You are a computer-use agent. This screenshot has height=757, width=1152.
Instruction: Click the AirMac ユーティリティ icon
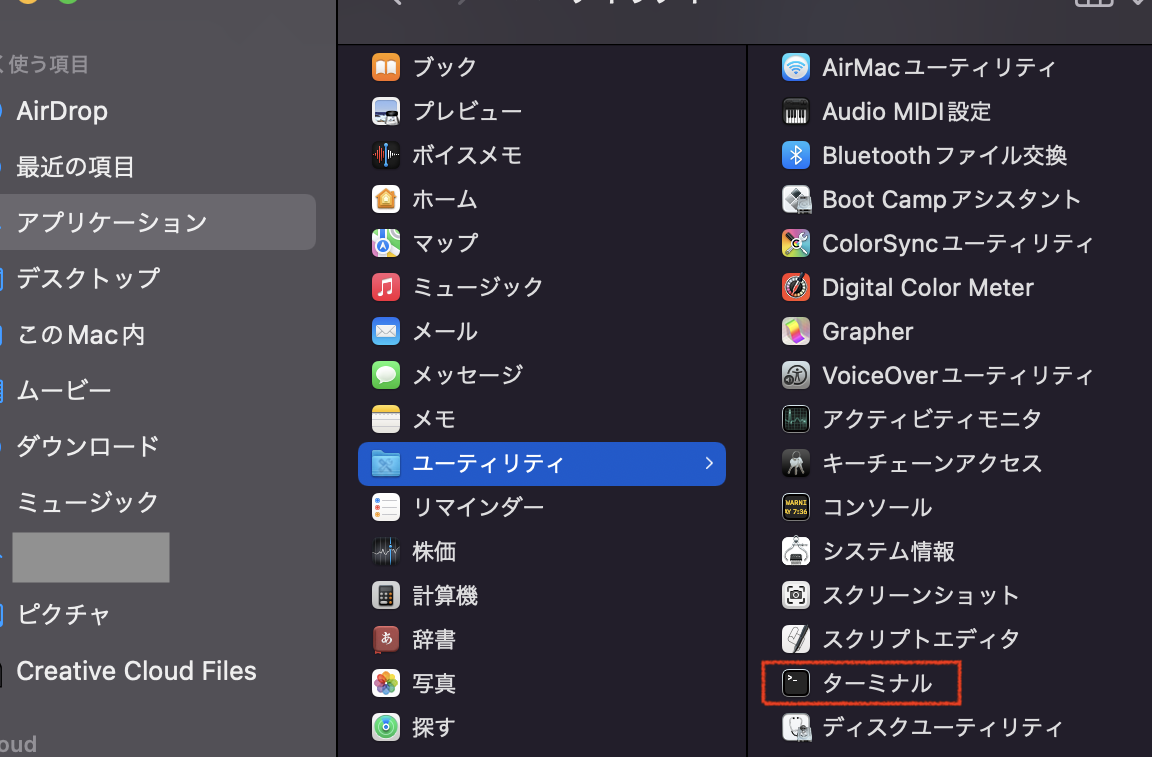[796, 67]
